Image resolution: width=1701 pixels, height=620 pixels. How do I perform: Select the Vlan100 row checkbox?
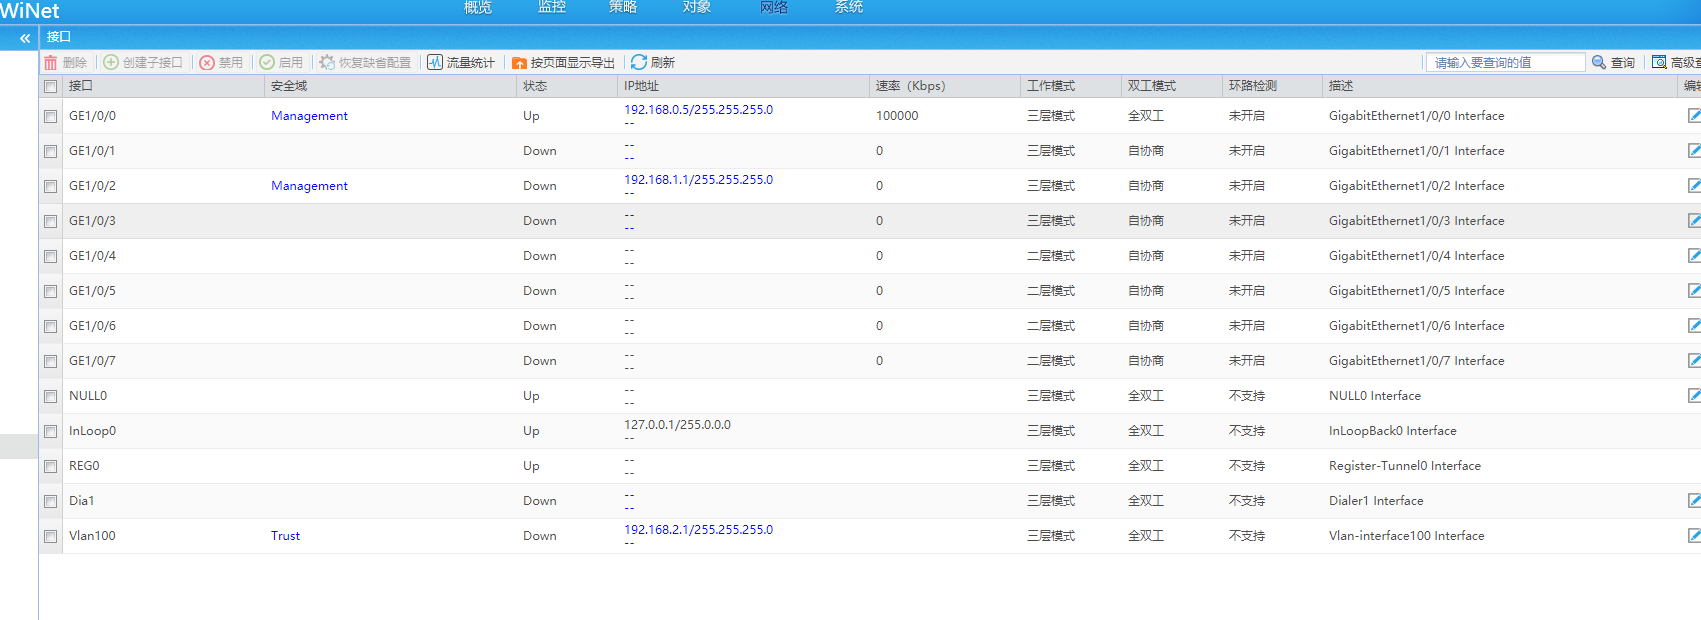51,537
